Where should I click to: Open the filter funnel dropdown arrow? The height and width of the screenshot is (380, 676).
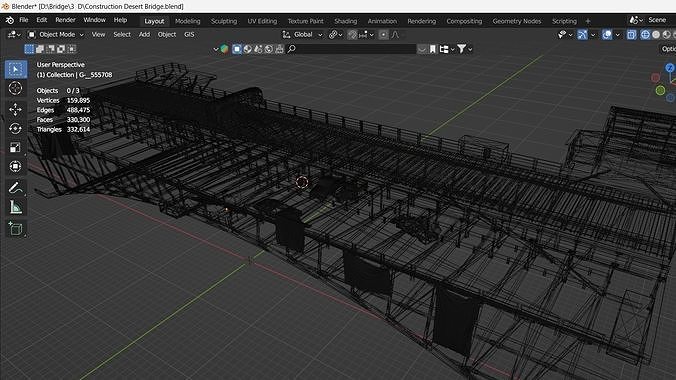tap(470, 50)
